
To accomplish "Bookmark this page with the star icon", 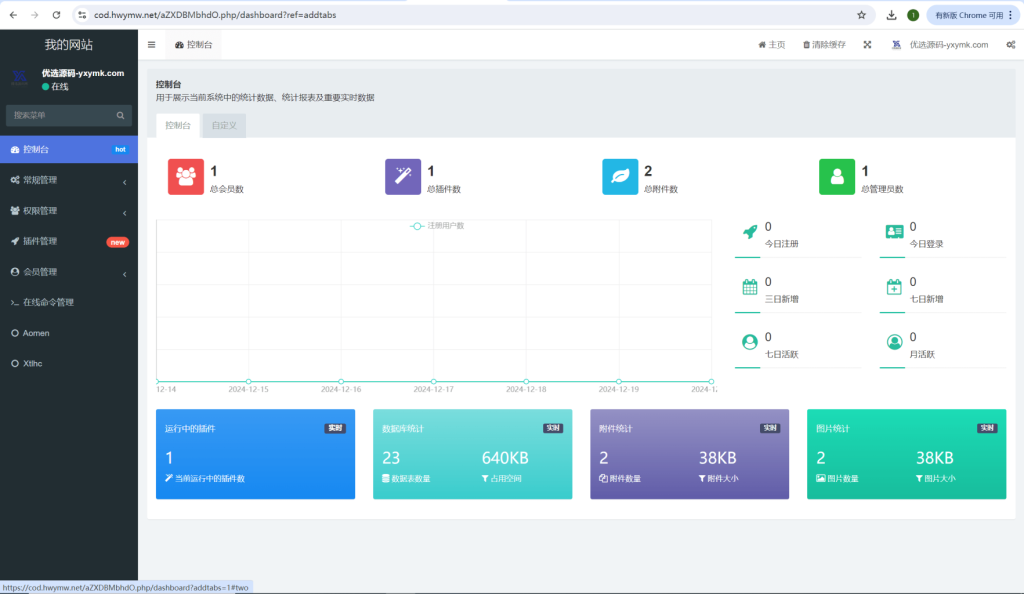I will pos(861,15).
